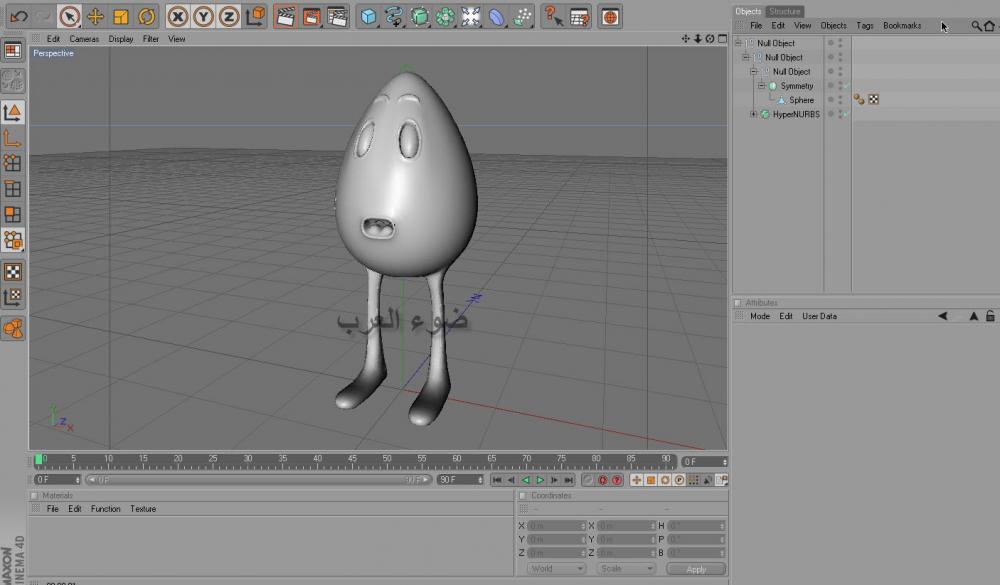Toggle the Z axis lock
This screenshot has width=1000, height=585.
pos(229,16)
